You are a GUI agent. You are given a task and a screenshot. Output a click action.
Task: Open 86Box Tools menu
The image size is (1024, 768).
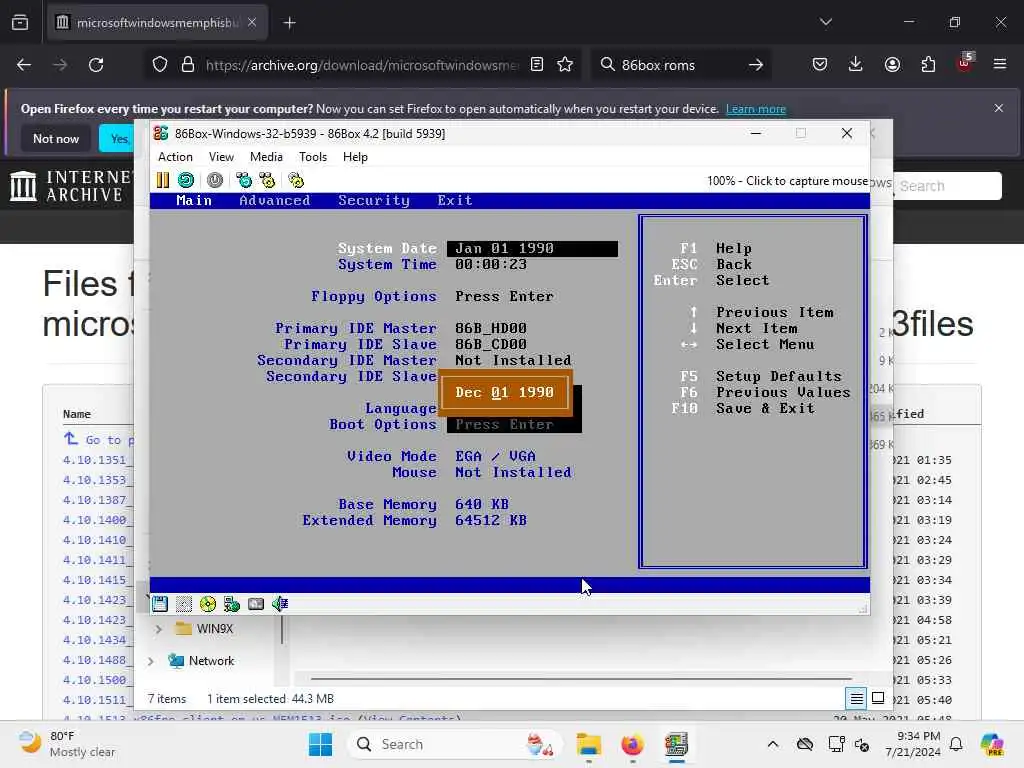(x=313, y=157)
